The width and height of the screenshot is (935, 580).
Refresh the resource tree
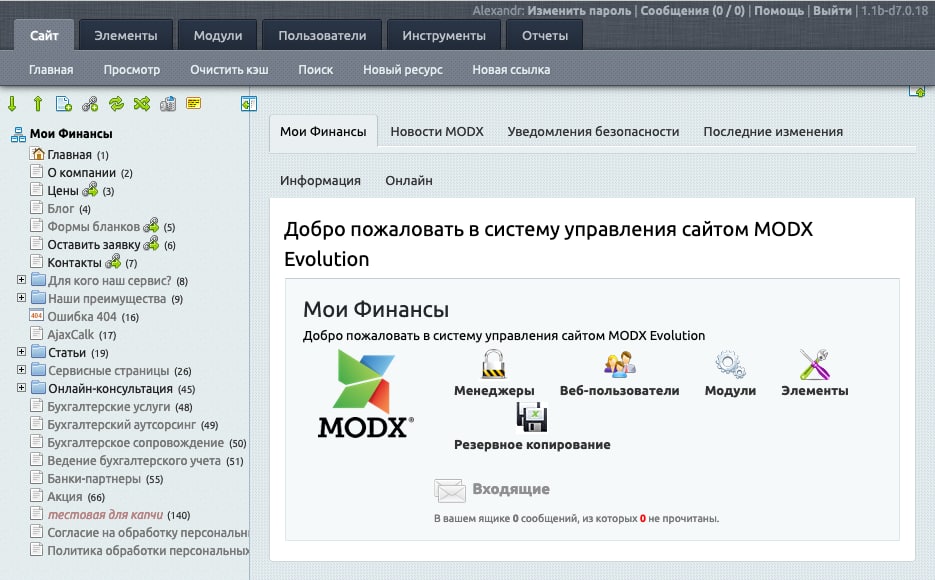coord(116,104)
